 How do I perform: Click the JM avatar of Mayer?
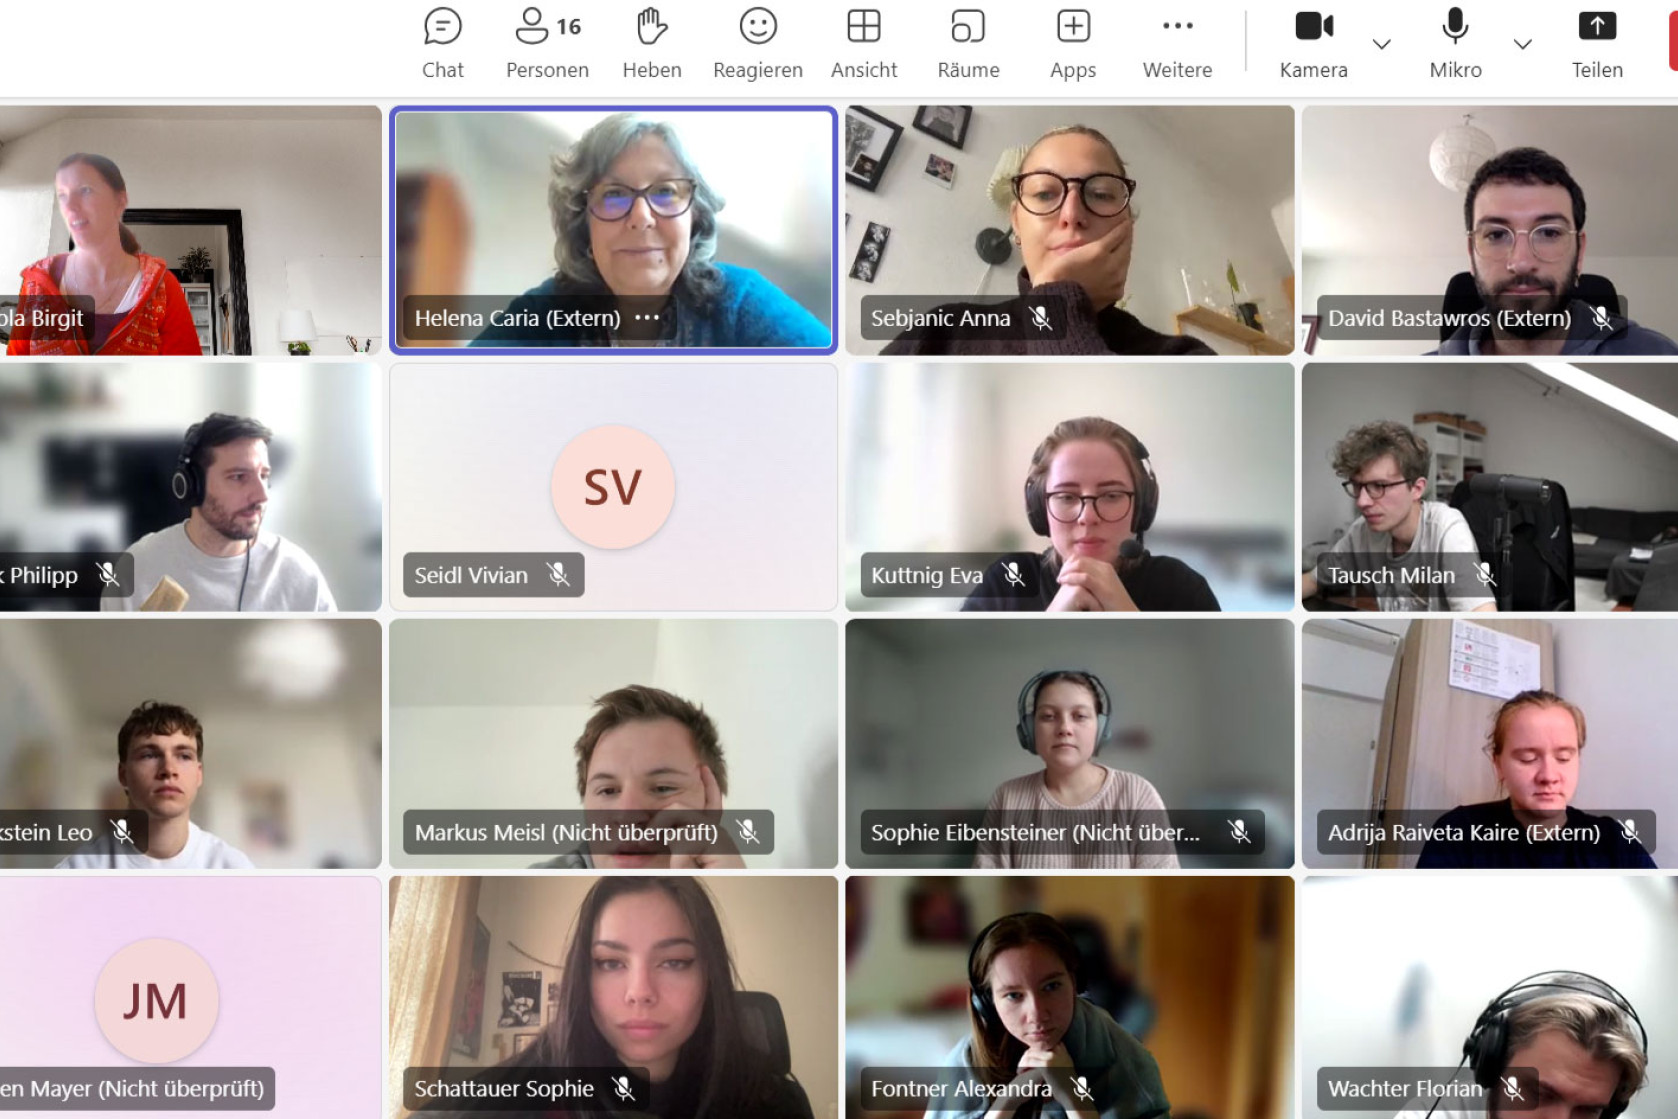156,1000
